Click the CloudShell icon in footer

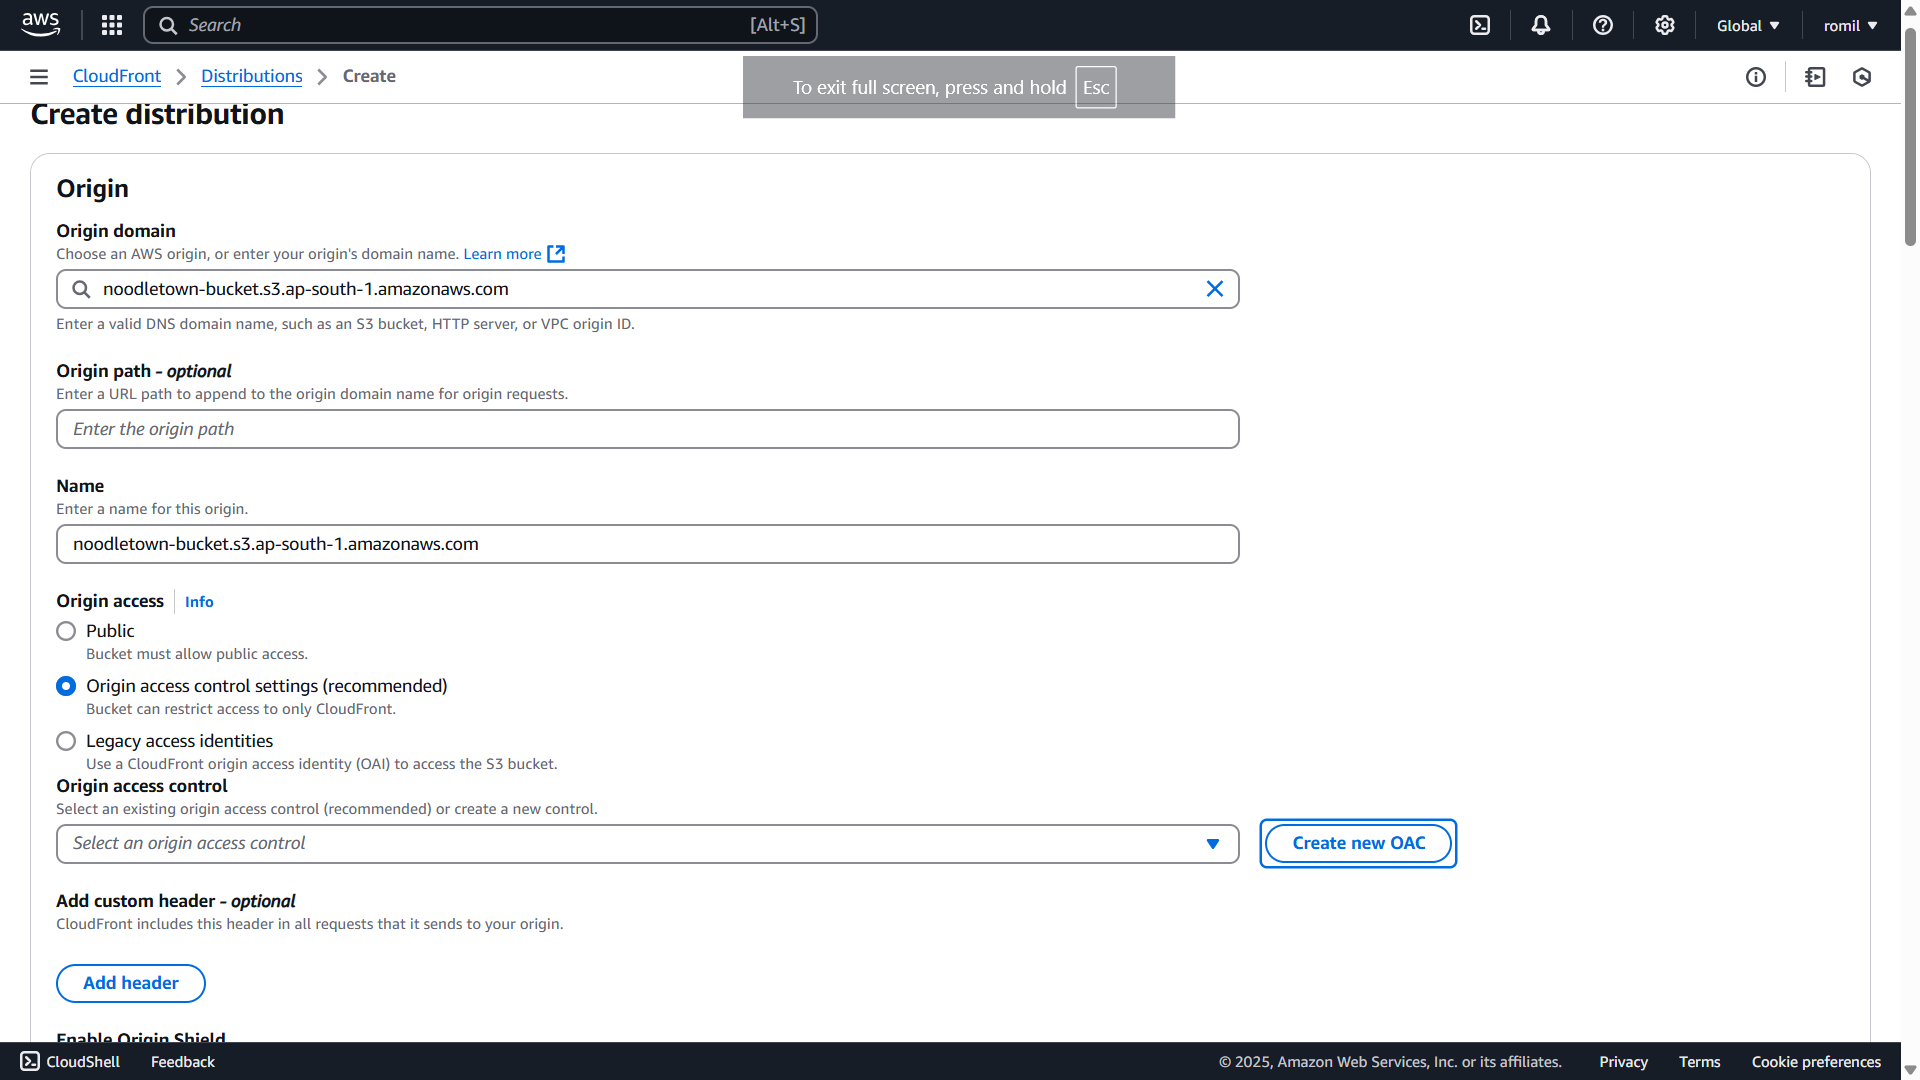pyautogui.click(x=30, y=1062)
